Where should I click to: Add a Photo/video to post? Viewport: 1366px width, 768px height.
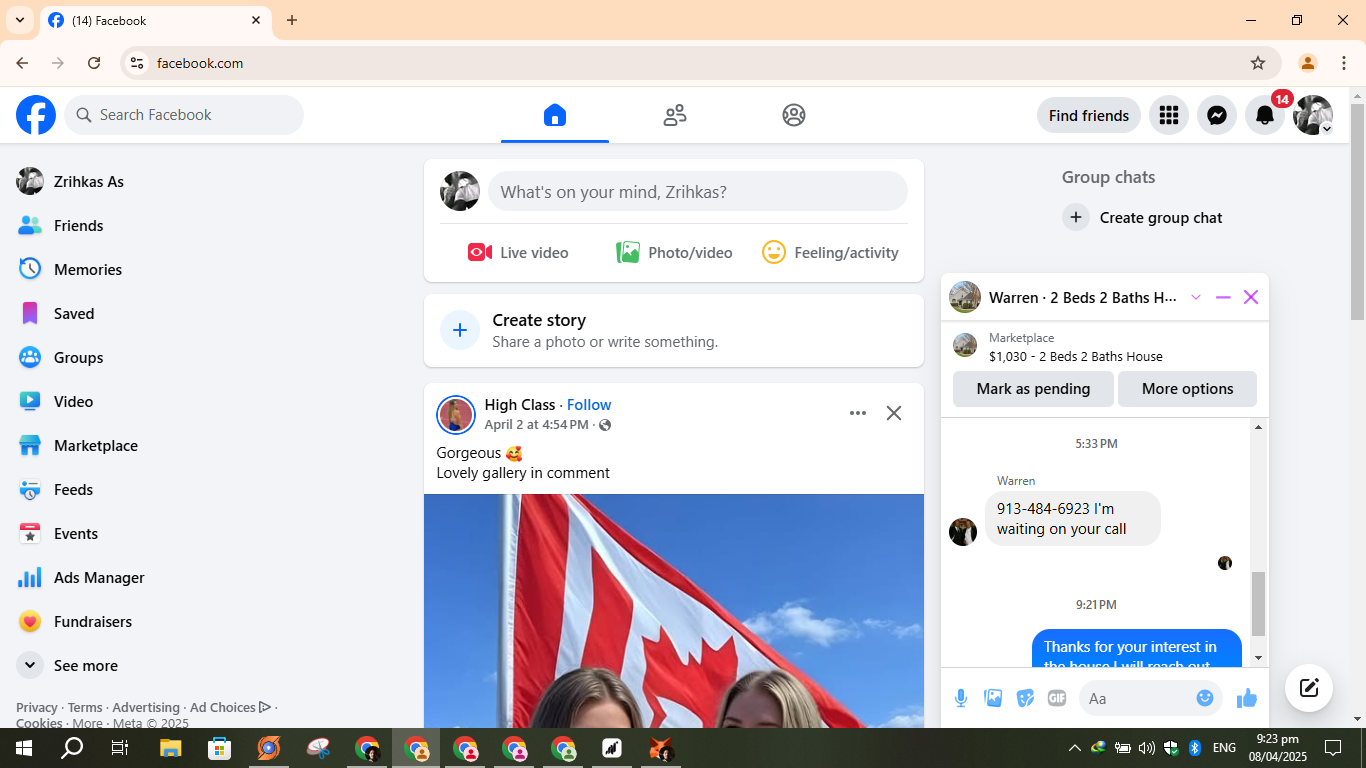tap(674, 252)
